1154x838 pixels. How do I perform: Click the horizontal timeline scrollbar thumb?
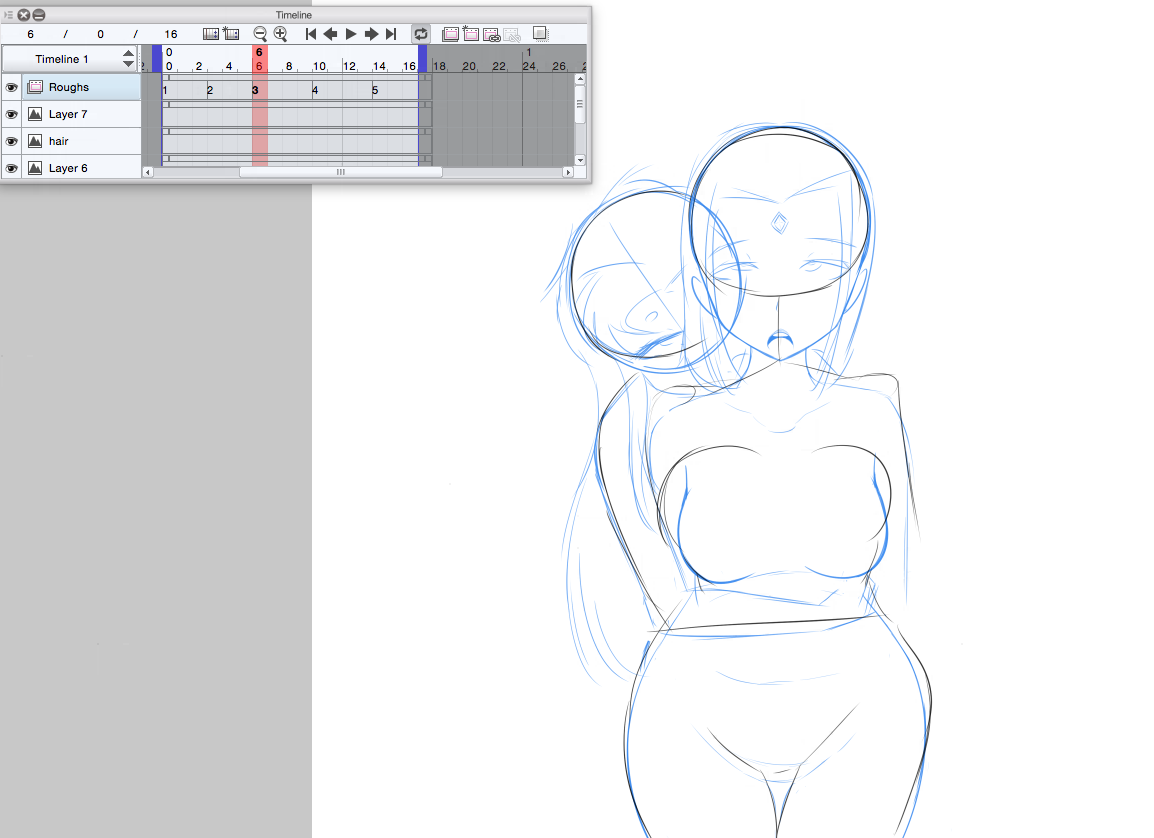(341, 172)
